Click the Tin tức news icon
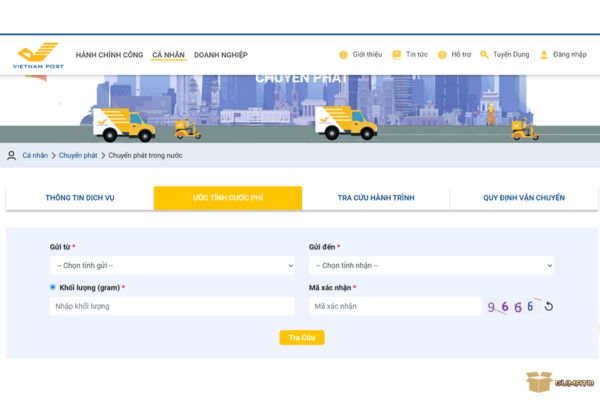Image resolution: width=600 pixels, height=400 pixels. [396, 55]
